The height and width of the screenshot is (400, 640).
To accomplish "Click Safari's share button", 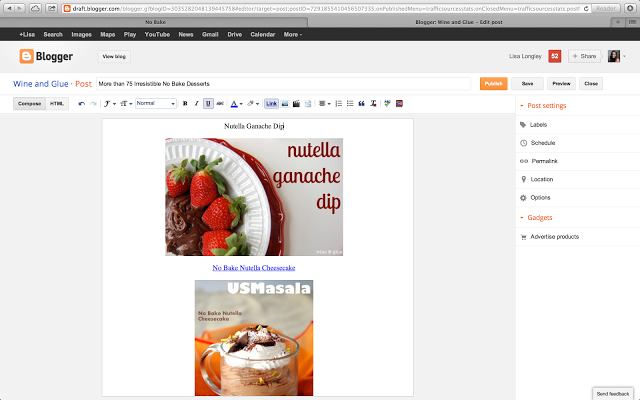I will 51,8.
